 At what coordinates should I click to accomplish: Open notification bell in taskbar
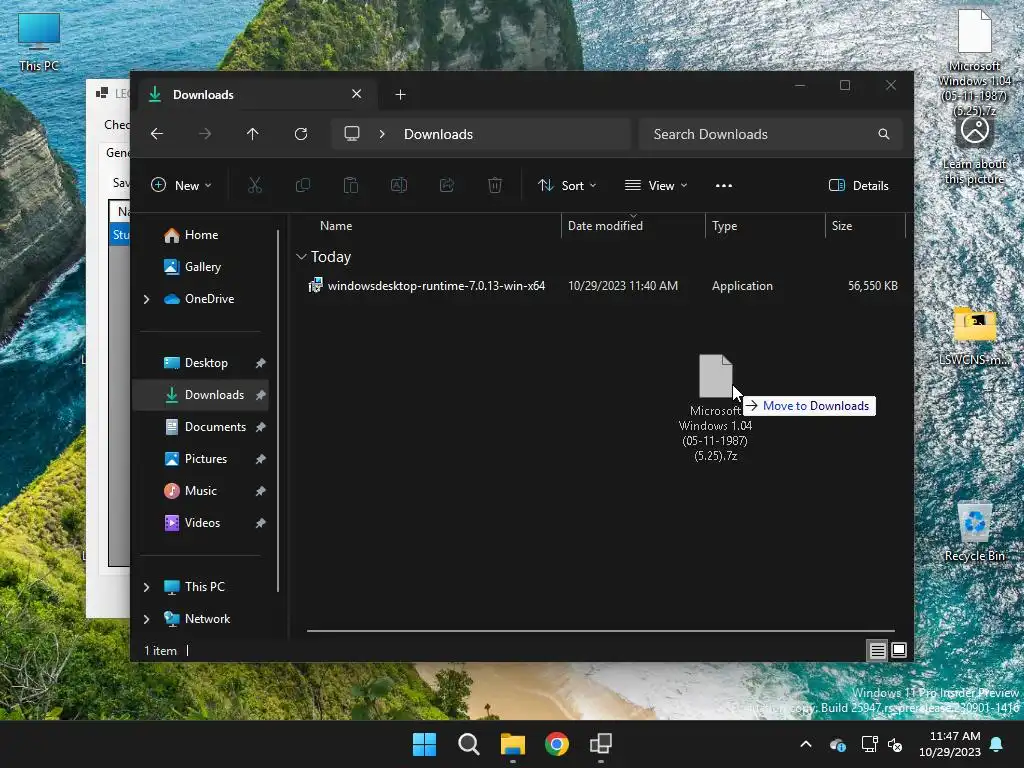tap(997, 744)
